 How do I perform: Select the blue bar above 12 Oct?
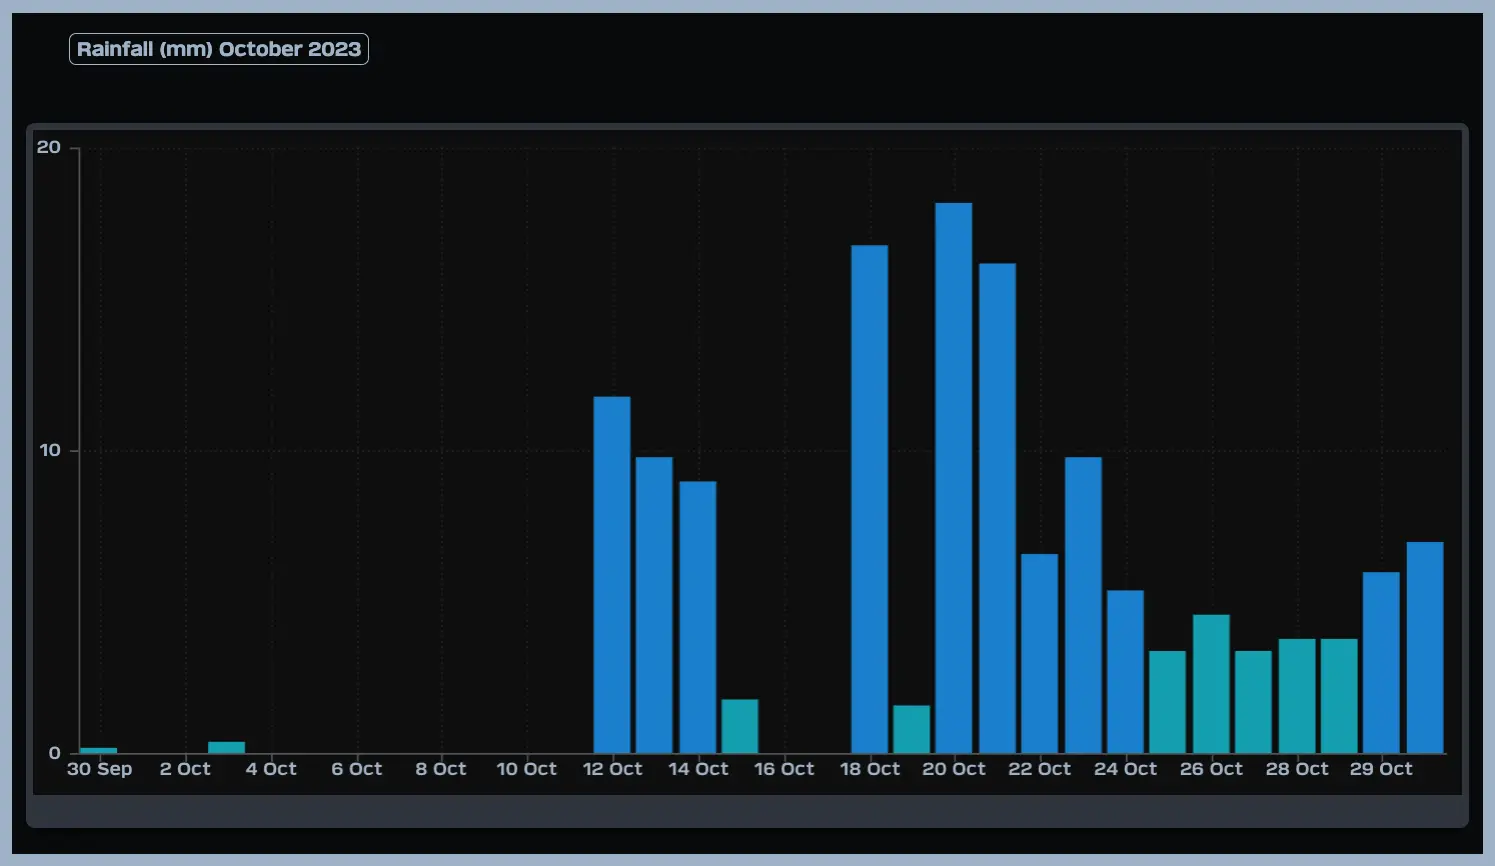click(x=611, y=575)
